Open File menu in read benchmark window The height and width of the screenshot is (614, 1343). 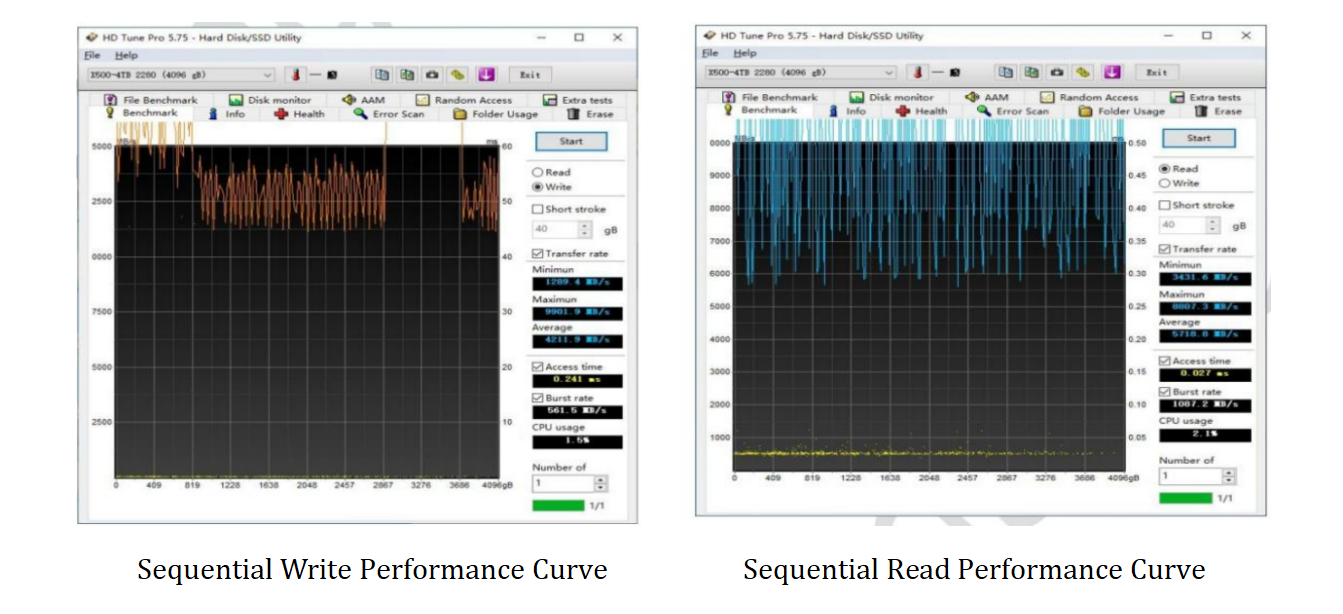coord(710,53)
